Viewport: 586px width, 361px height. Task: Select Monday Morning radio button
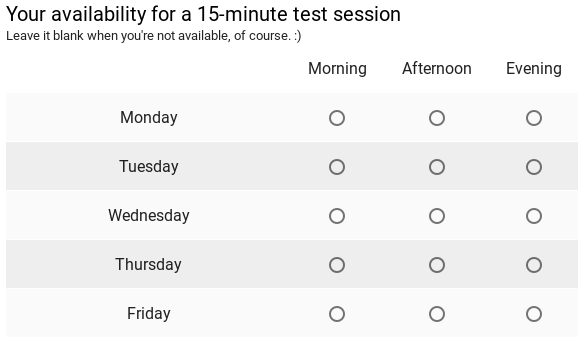(x=337, y=118)
